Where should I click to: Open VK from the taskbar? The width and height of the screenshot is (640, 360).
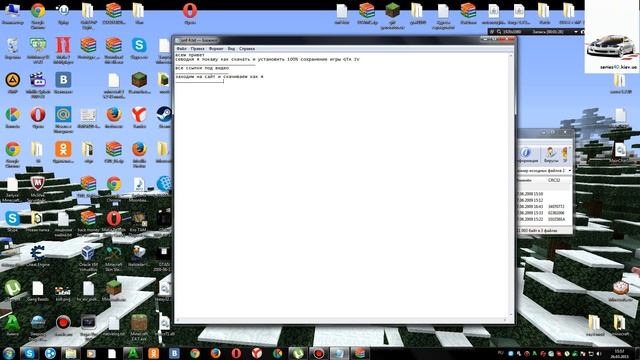(x=174, y=353)
